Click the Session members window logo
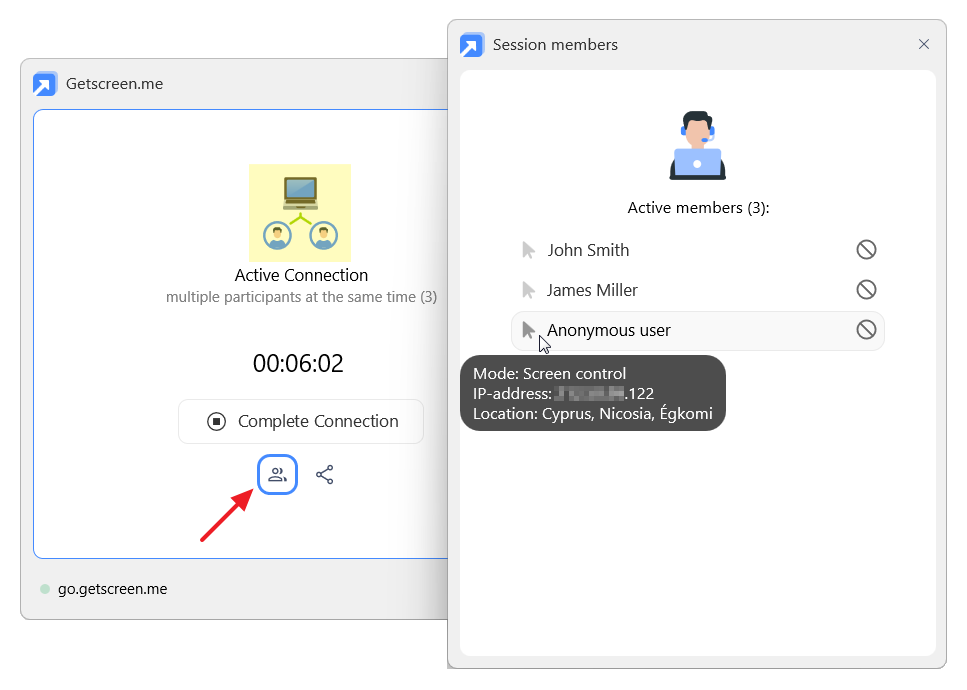This screenshot has width=967, height=690. pyautogui.click(x=472, y=45)
